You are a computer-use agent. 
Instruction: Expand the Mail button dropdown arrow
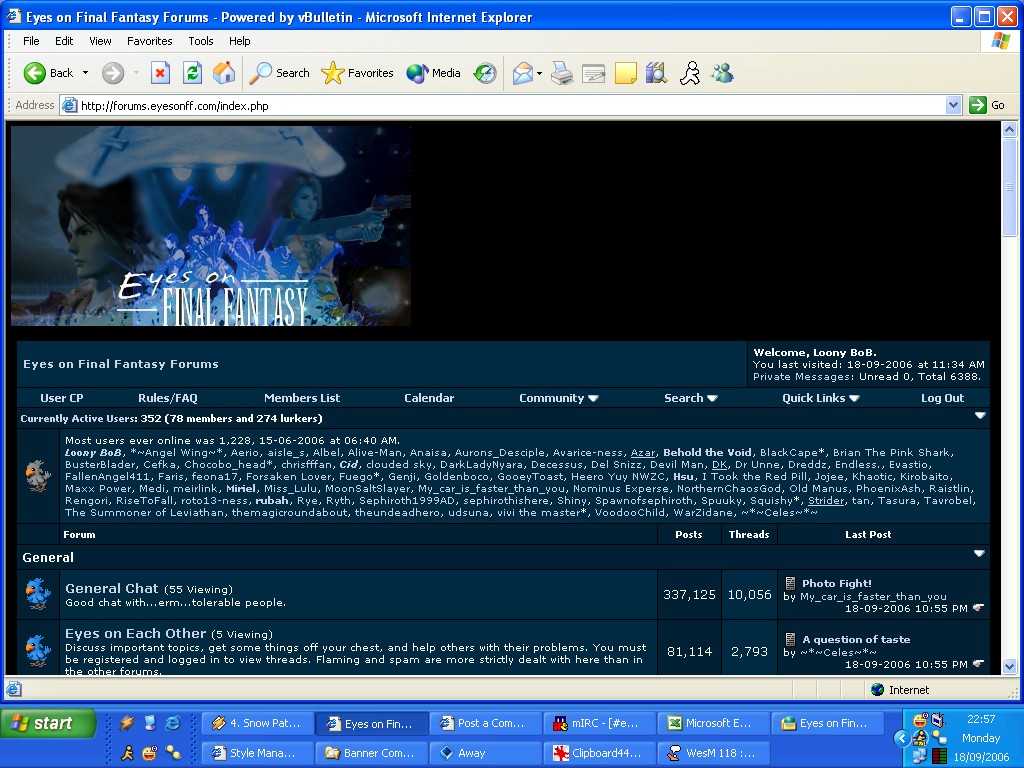pyautogui.click(x=539, y=73)
